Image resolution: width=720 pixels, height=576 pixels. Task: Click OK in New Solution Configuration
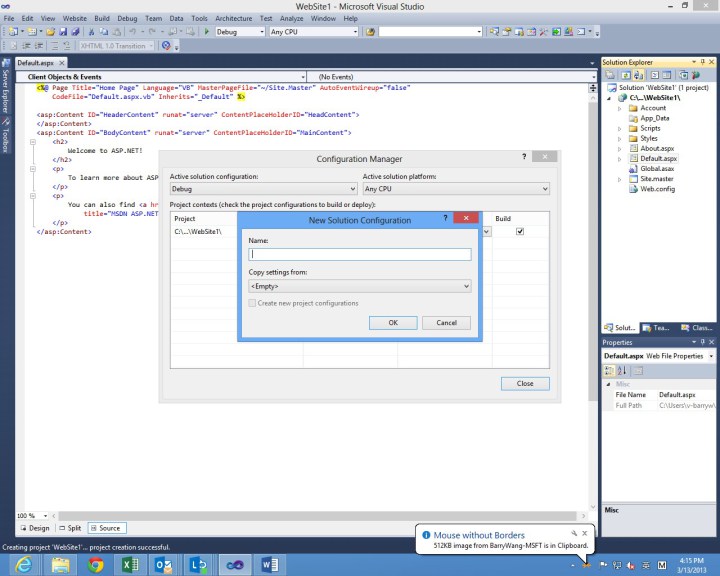point(393,322)
